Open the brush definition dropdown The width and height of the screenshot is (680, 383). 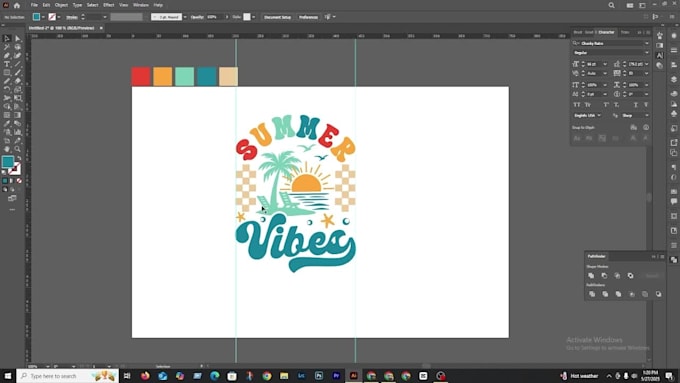coord(185,17)
